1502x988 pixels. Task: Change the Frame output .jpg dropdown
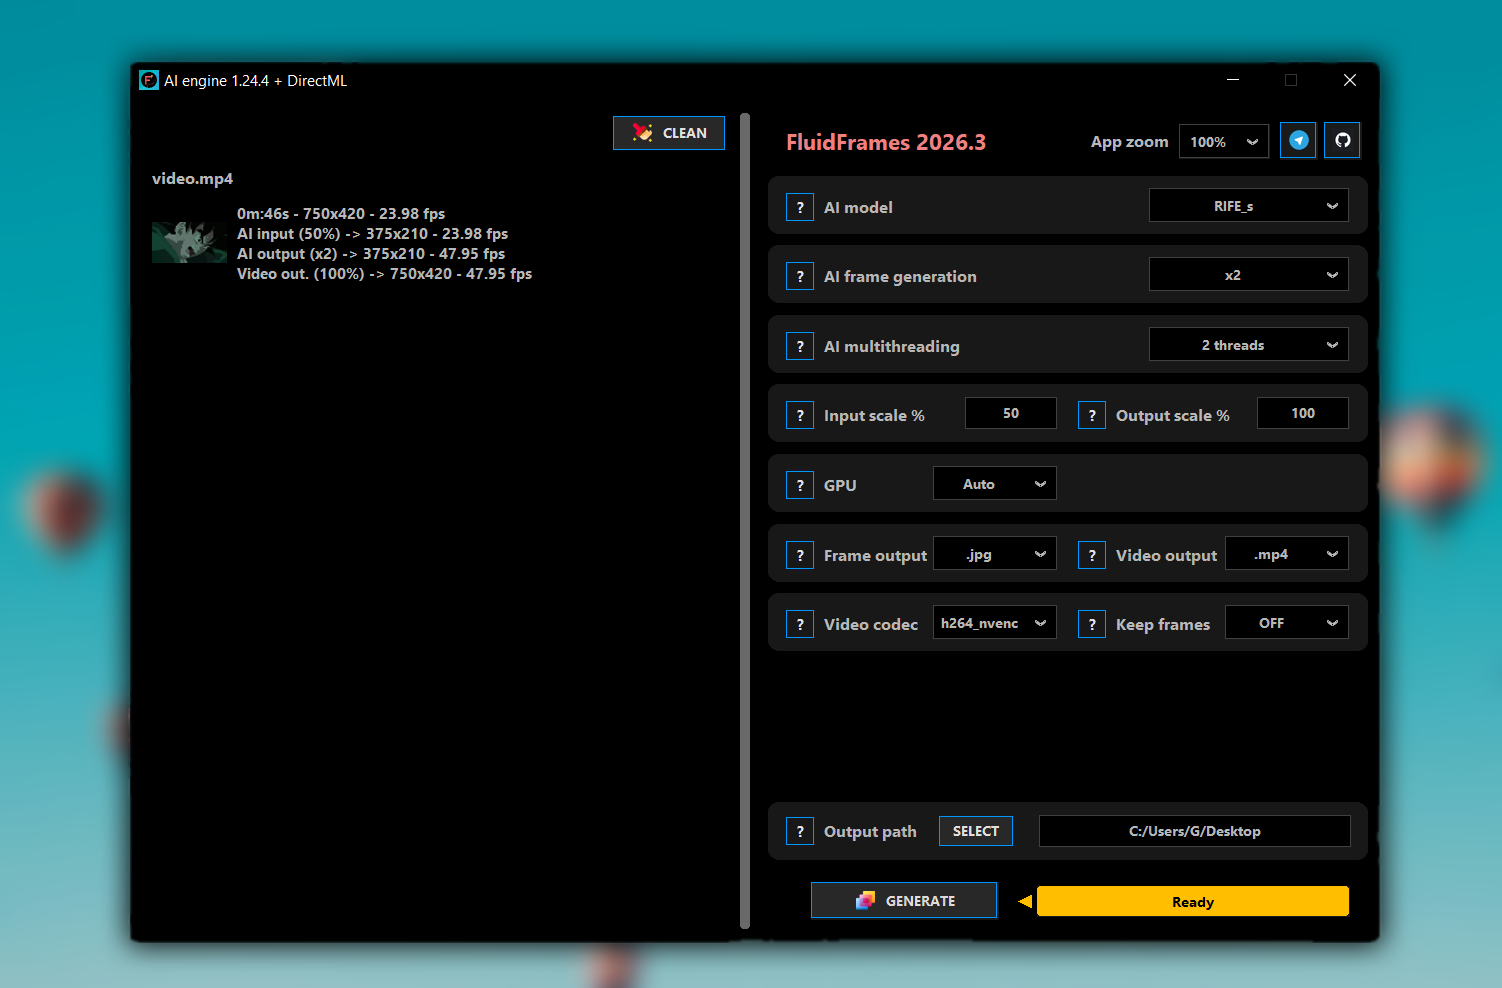[x=995, y=554]
